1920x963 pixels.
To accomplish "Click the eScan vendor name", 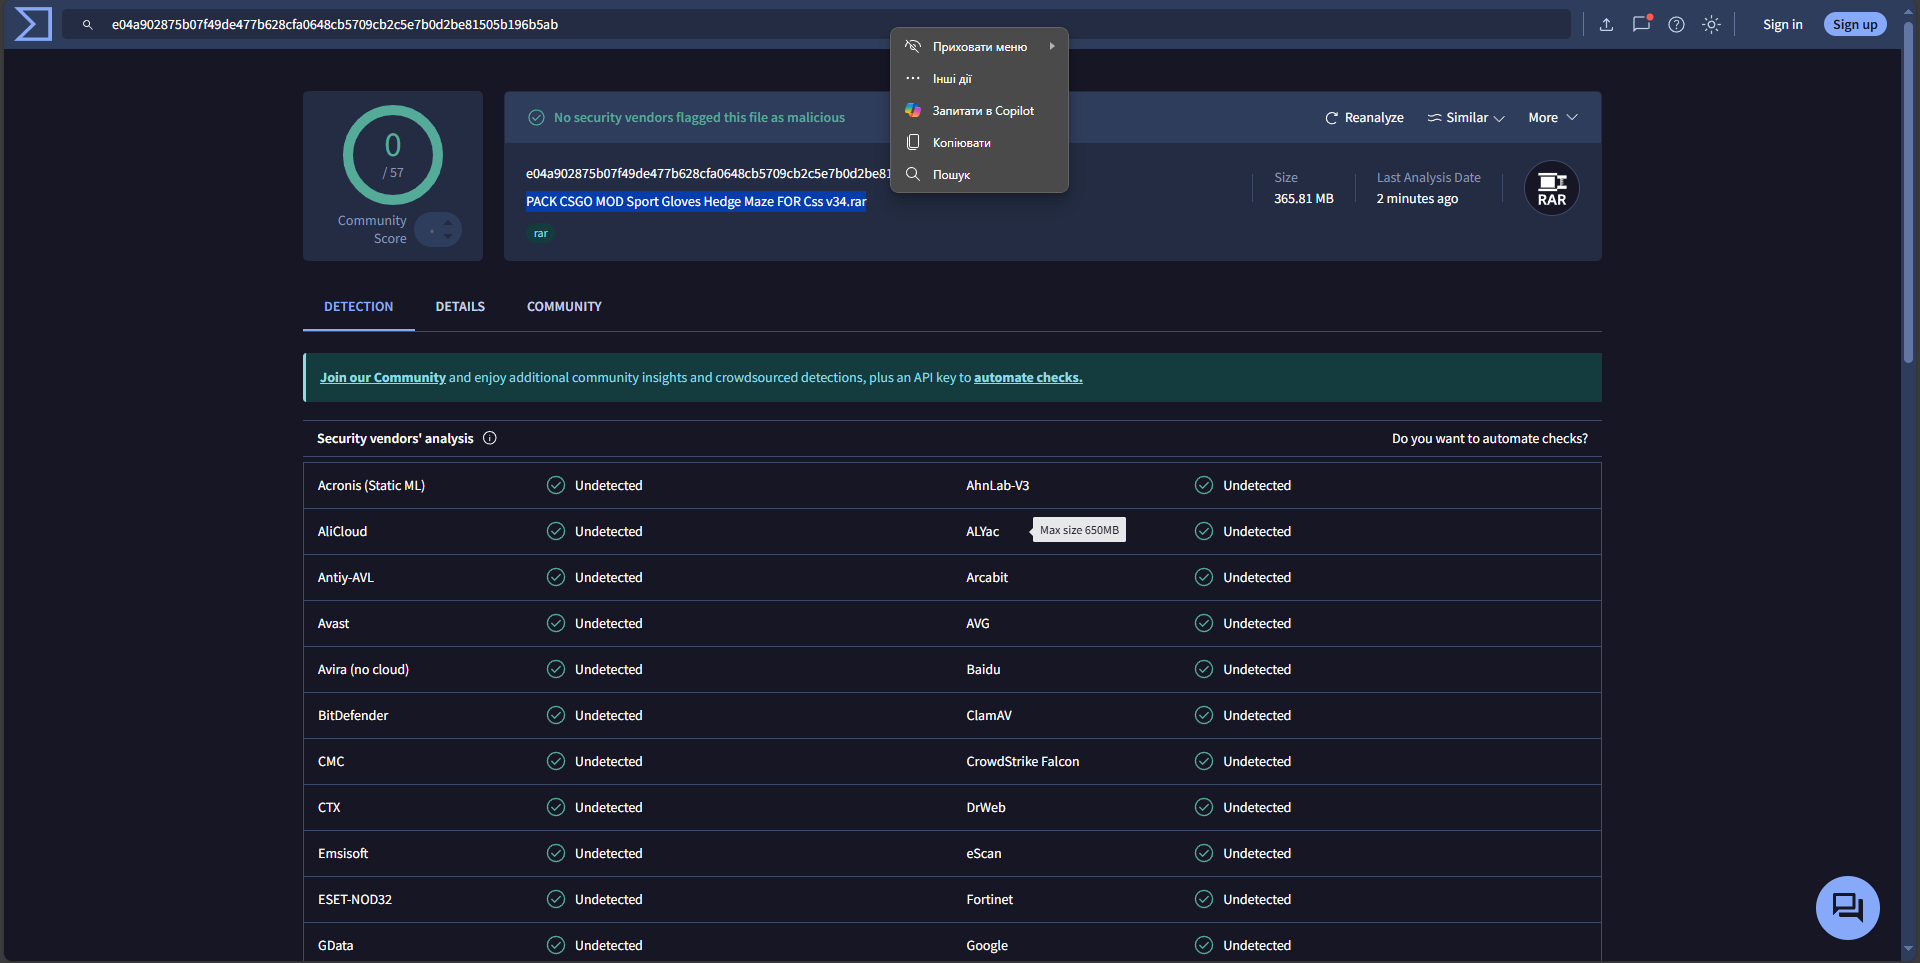I will (984, 853).
